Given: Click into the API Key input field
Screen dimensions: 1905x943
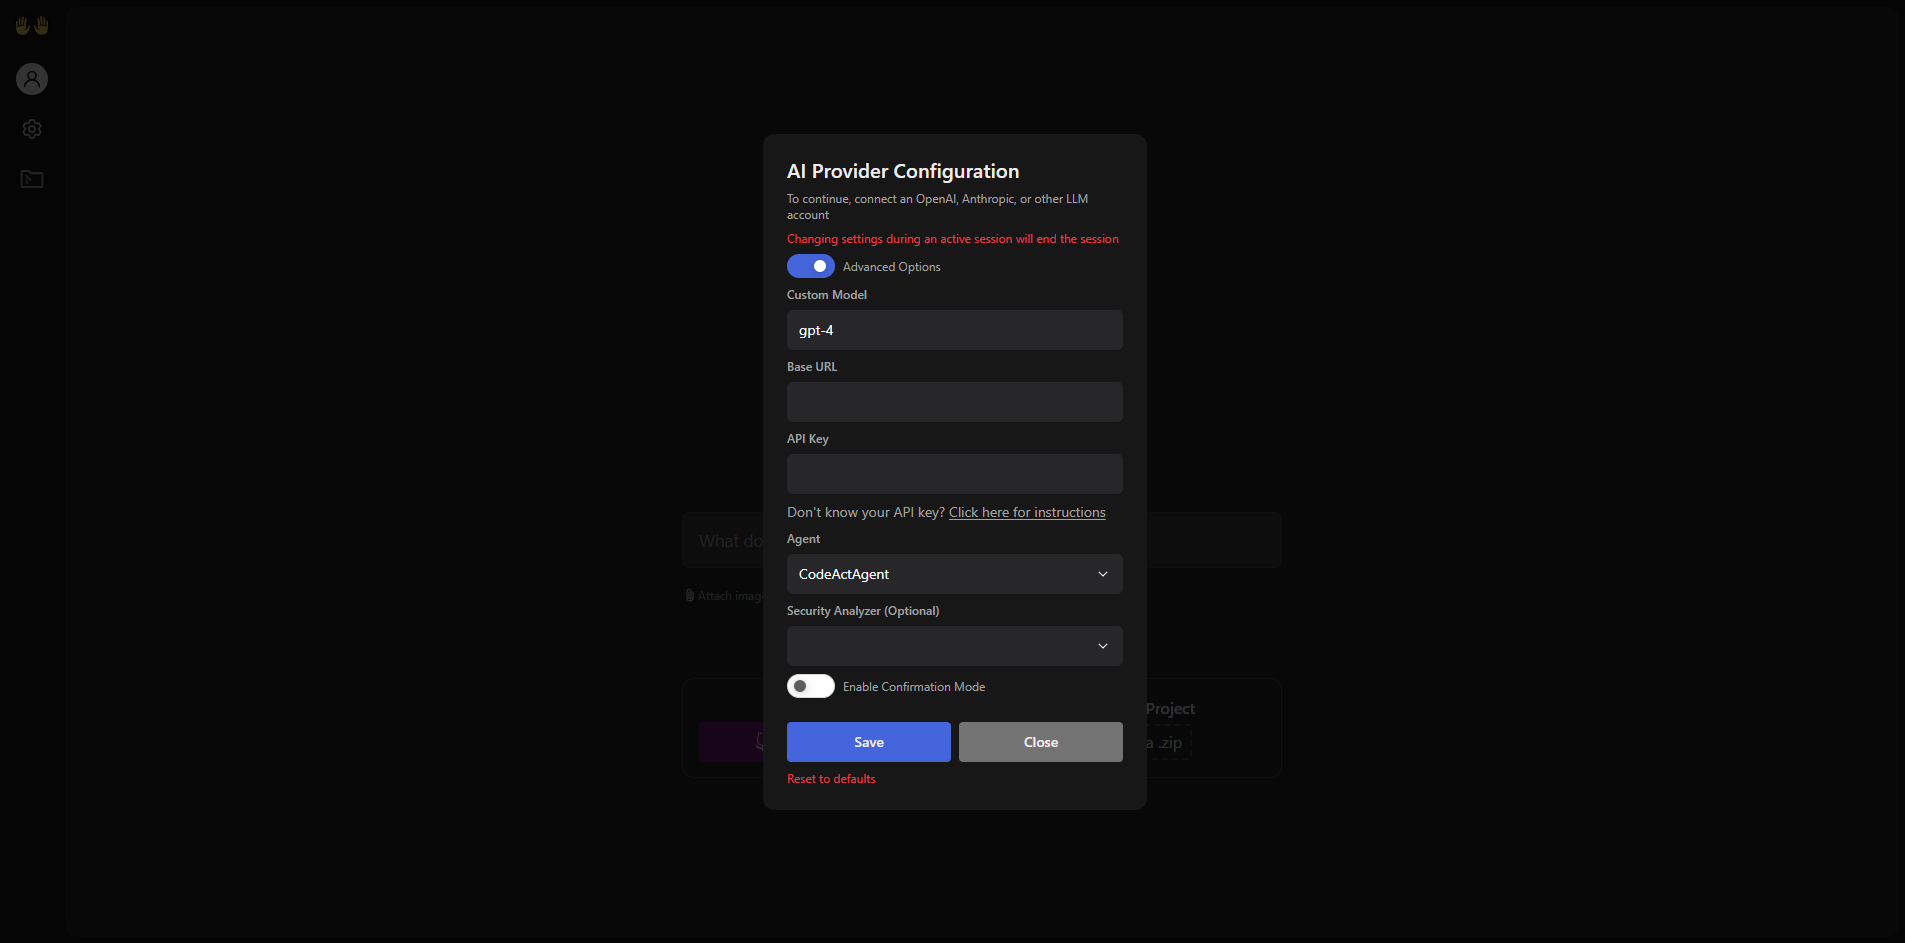Looking at the screenshot, I should (x=955, y=474).
